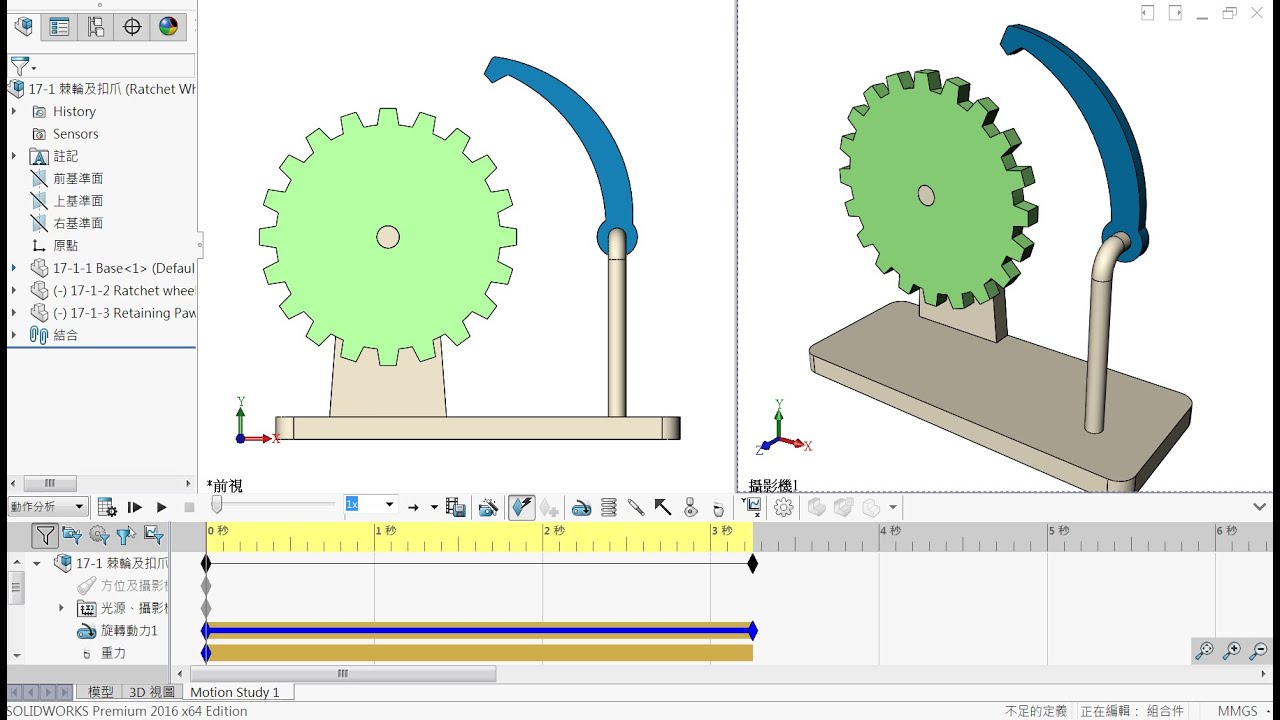Open Motion Study Properties gear
The image size is (1280, 720).
[x=784, y=508]
